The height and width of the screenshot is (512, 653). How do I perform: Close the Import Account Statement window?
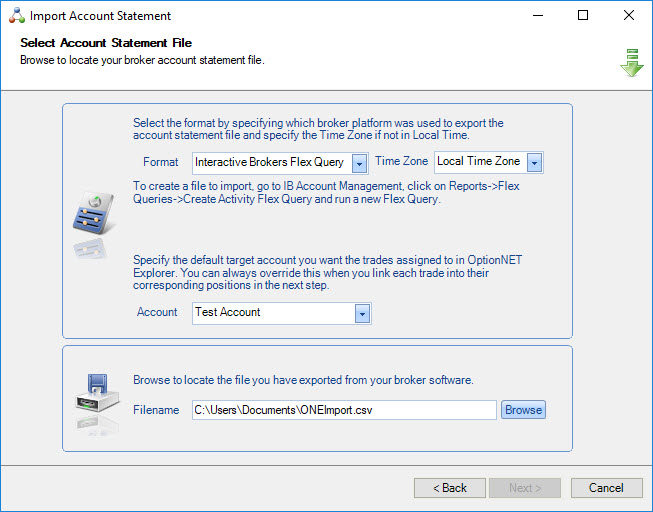coord(629,15)
